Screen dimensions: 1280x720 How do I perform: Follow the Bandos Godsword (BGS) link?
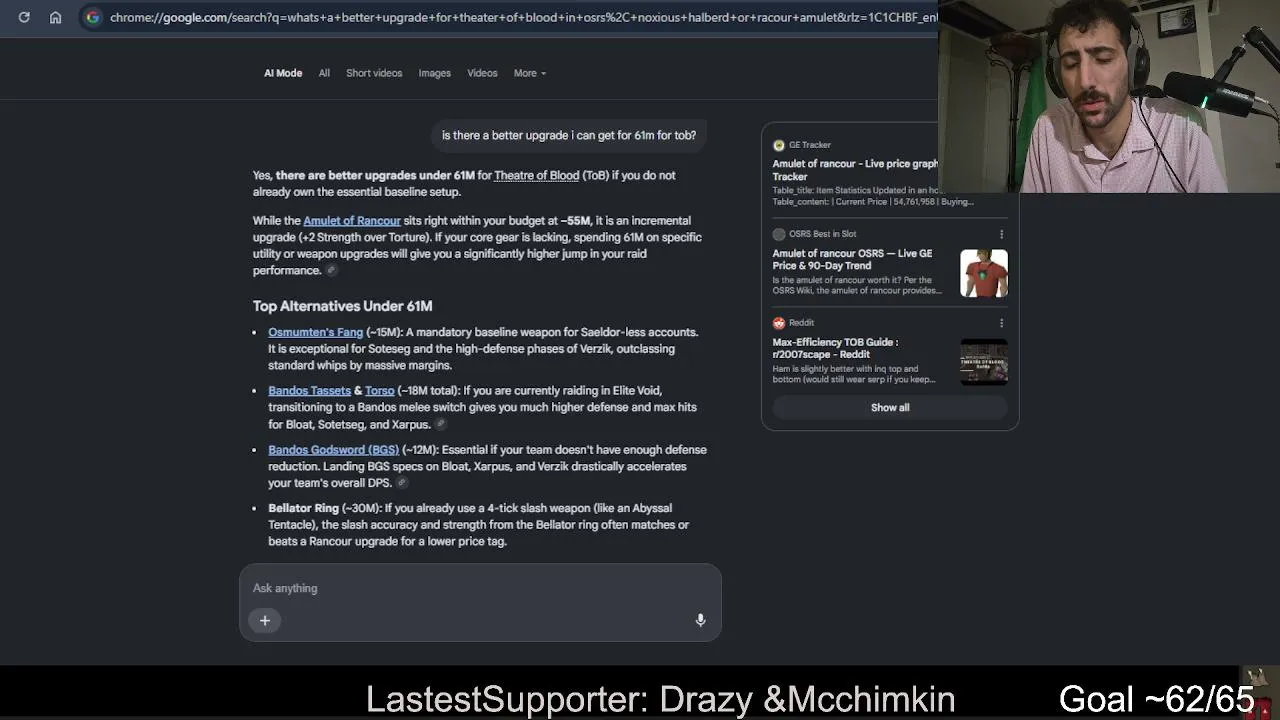coord(333,450)
